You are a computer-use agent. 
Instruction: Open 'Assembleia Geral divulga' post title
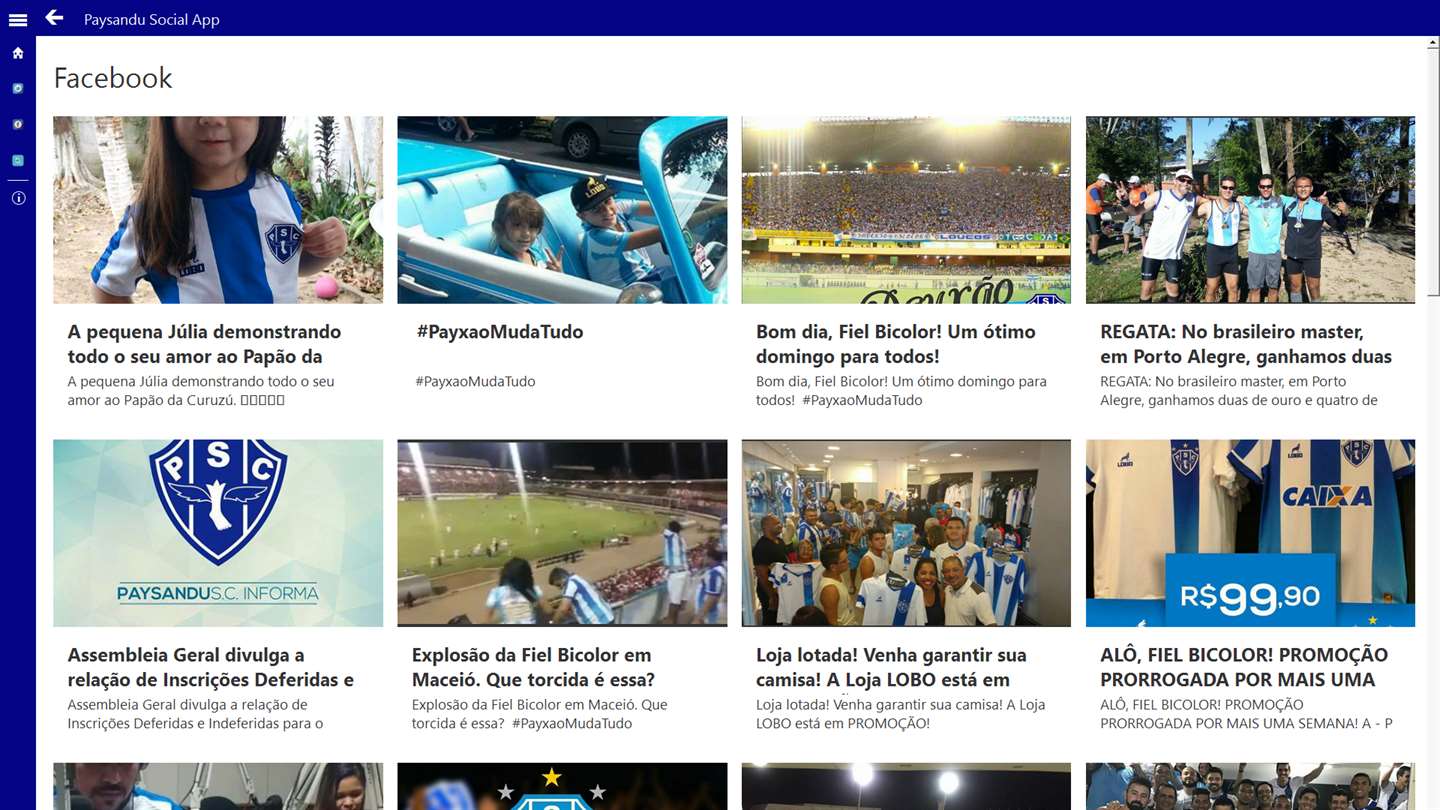point(210,667)
